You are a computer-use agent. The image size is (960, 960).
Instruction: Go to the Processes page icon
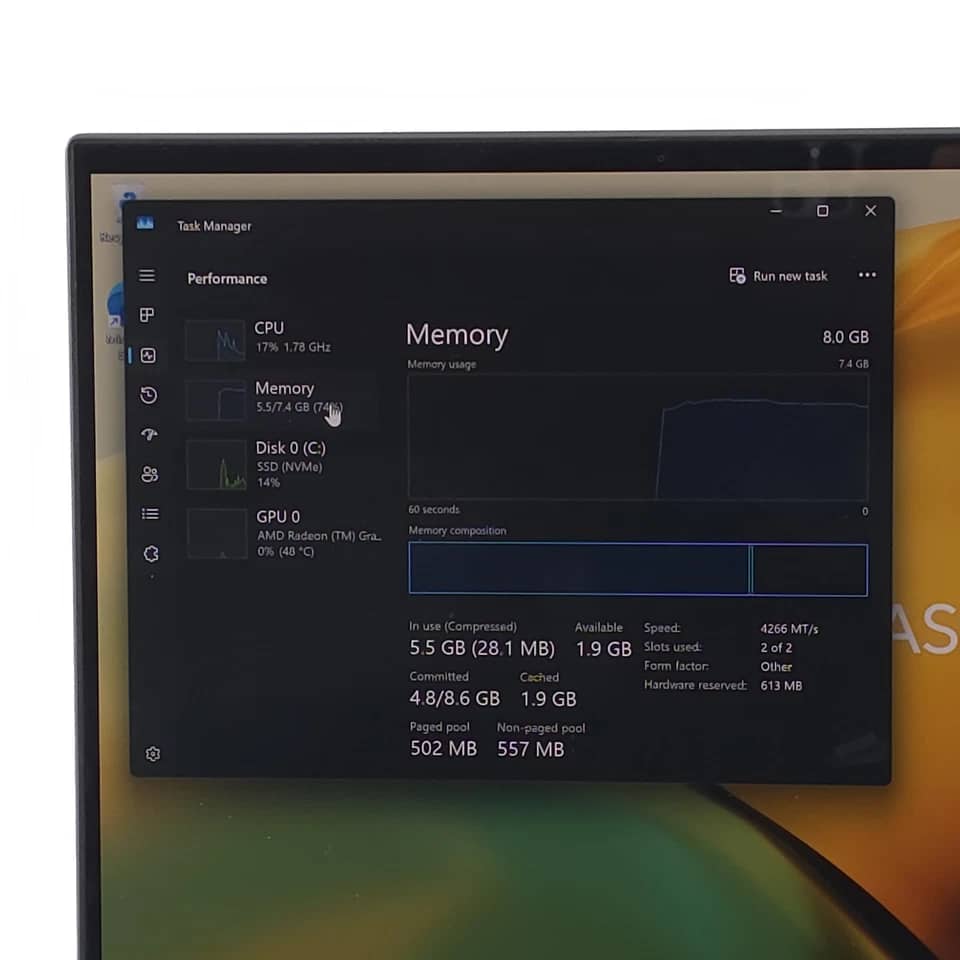tap(147, 315)
